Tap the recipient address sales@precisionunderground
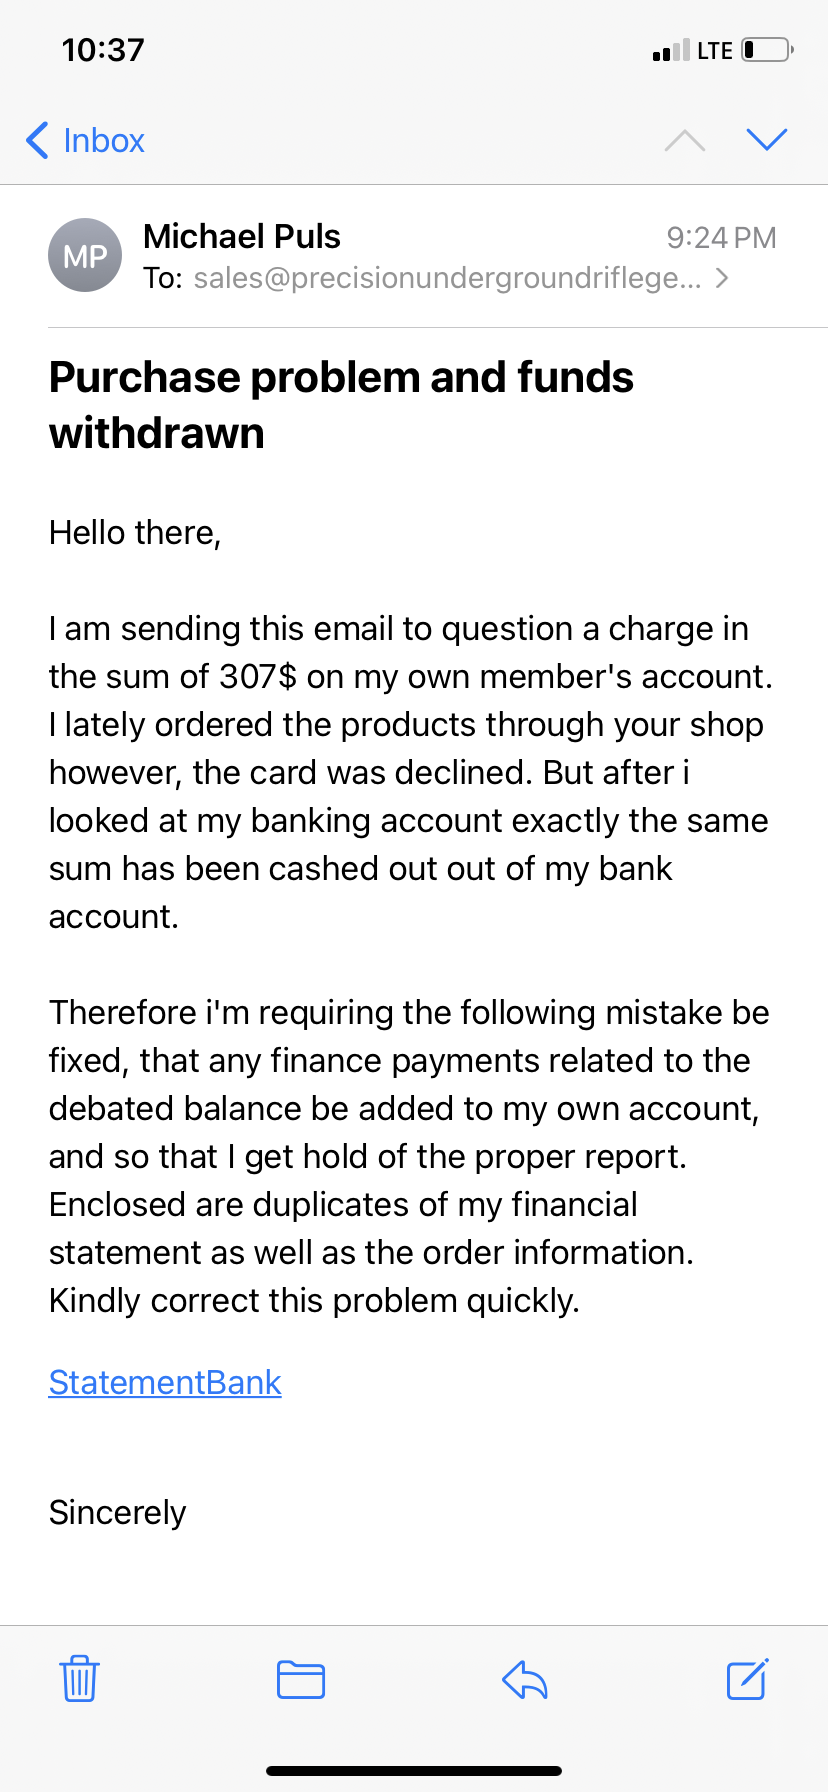The image size is (828, 1792). click(x=447, y=278)
